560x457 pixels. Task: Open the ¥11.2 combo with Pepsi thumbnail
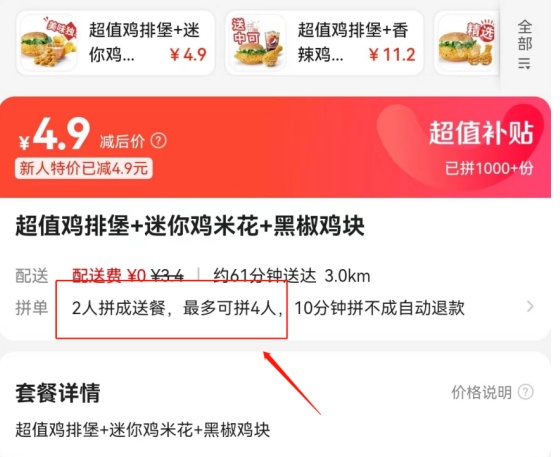(258, 43)
